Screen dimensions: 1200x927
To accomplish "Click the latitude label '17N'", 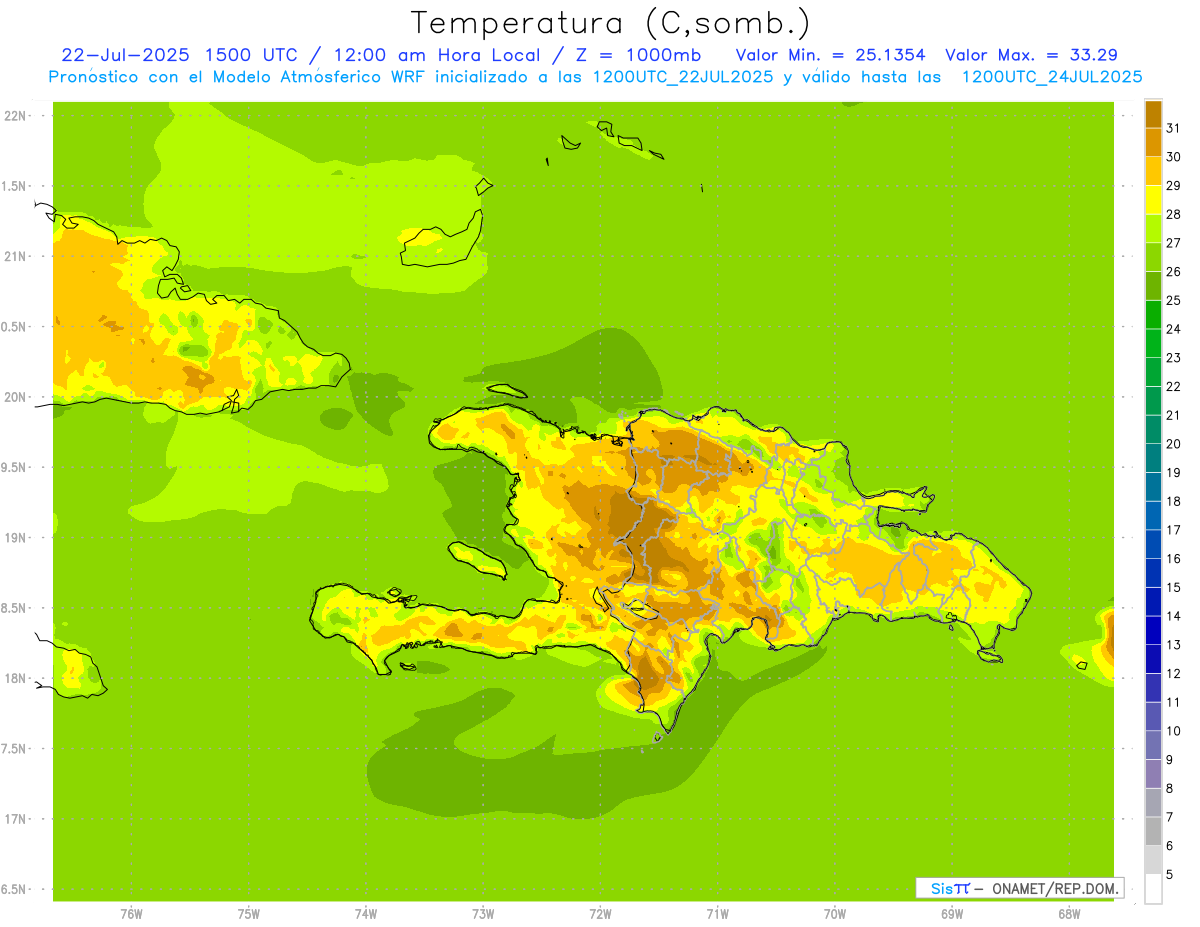I will pyautogui.click(x=14, y=819).
